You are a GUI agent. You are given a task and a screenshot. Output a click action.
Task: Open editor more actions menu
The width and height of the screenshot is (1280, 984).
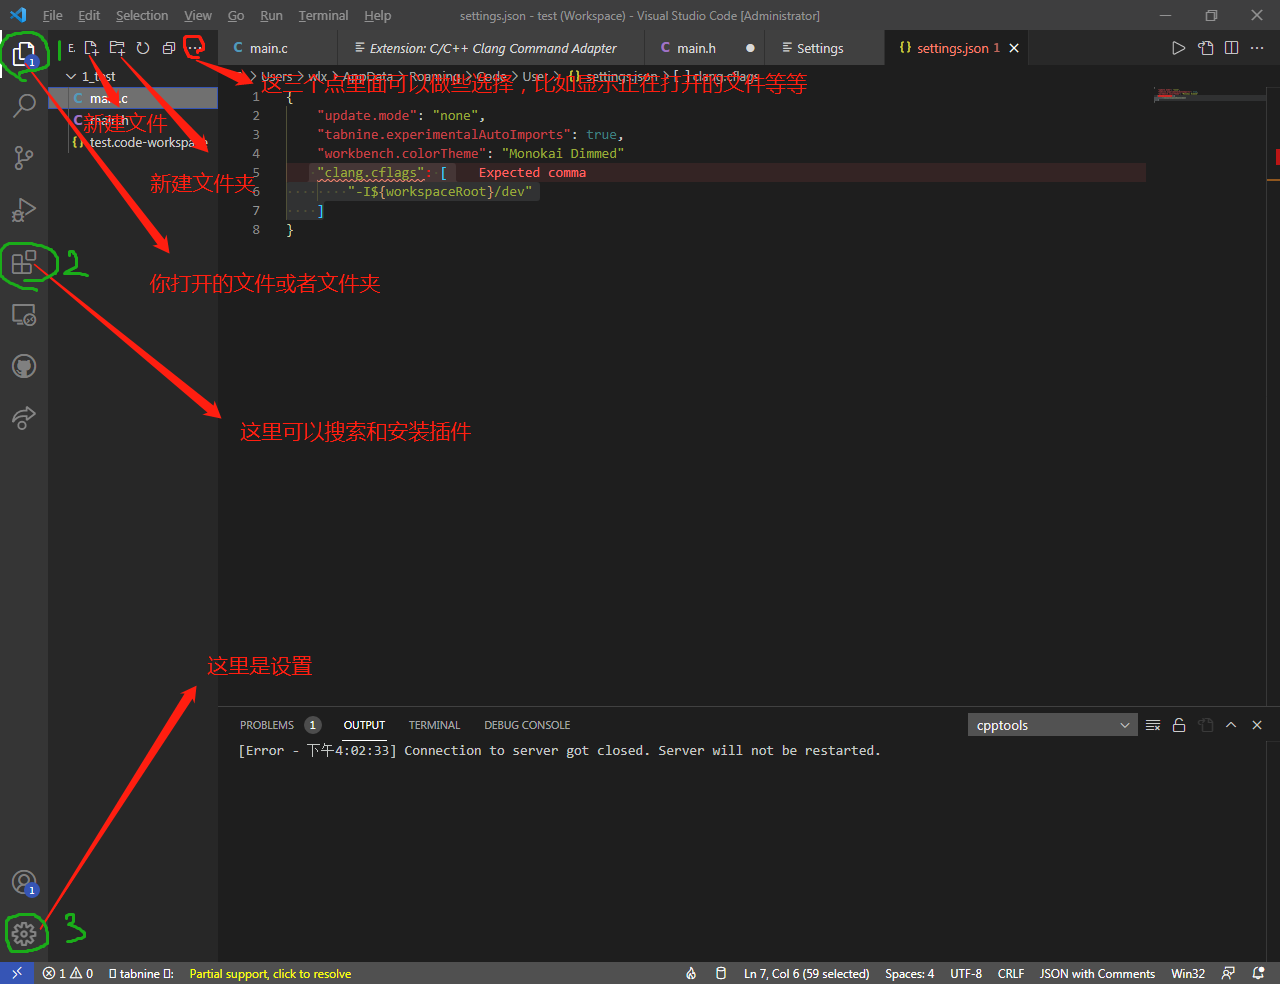point(1258,48)
